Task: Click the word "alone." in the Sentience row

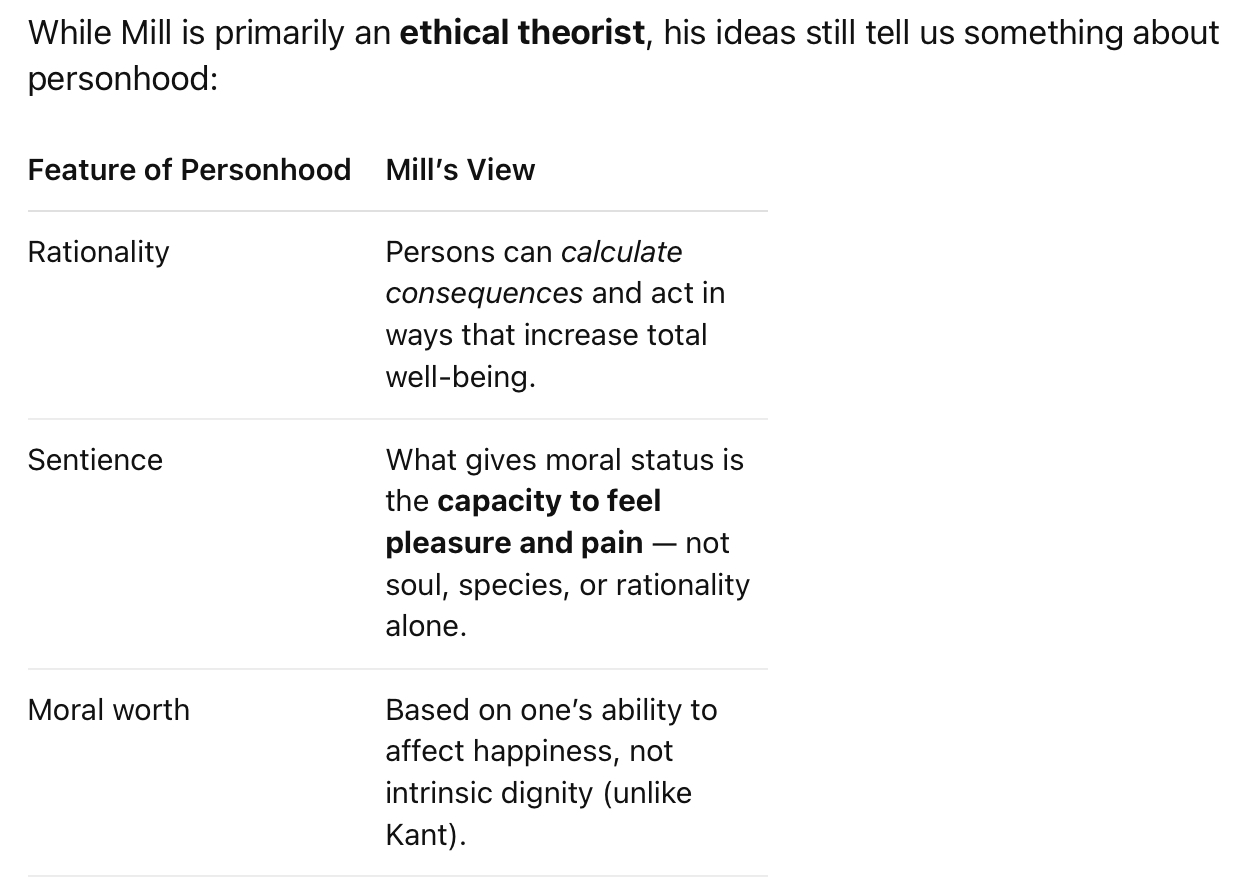Action: 426,626
